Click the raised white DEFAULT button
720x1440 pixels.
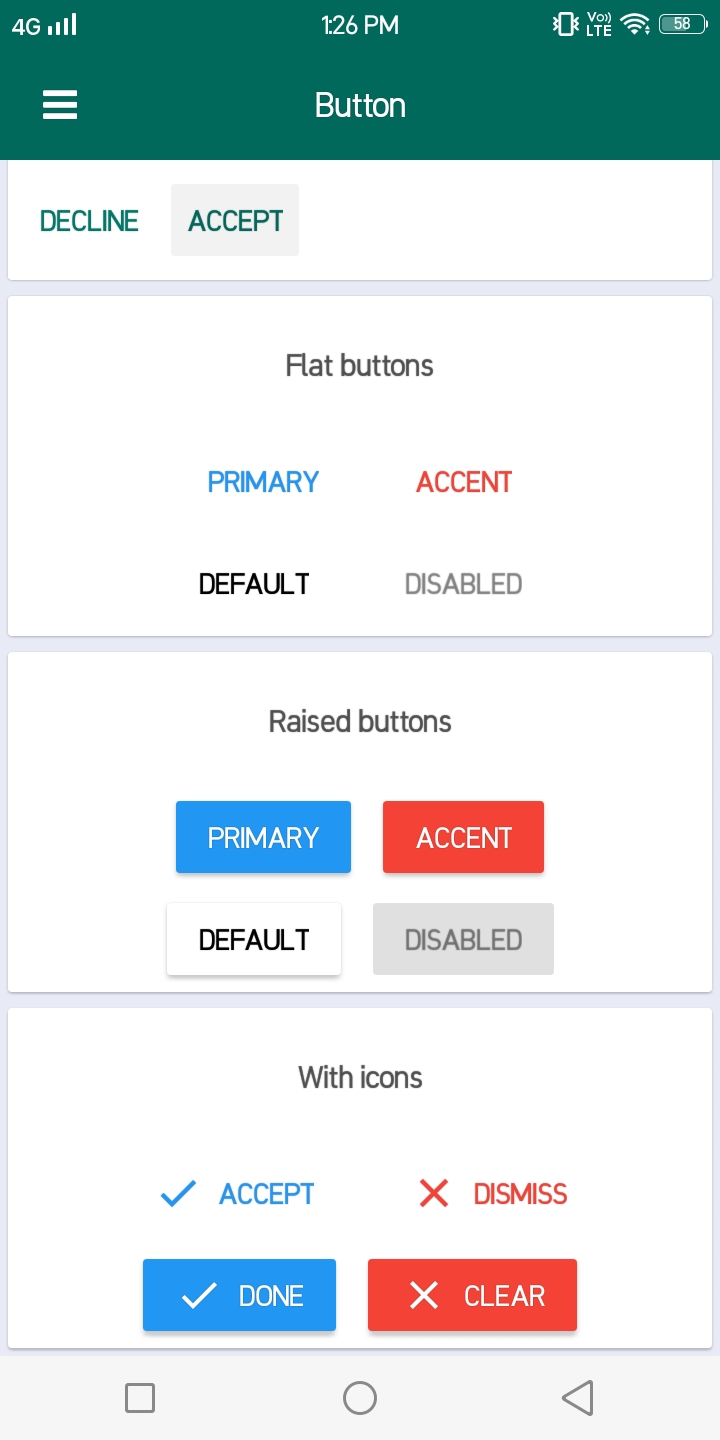click(254, 939)
